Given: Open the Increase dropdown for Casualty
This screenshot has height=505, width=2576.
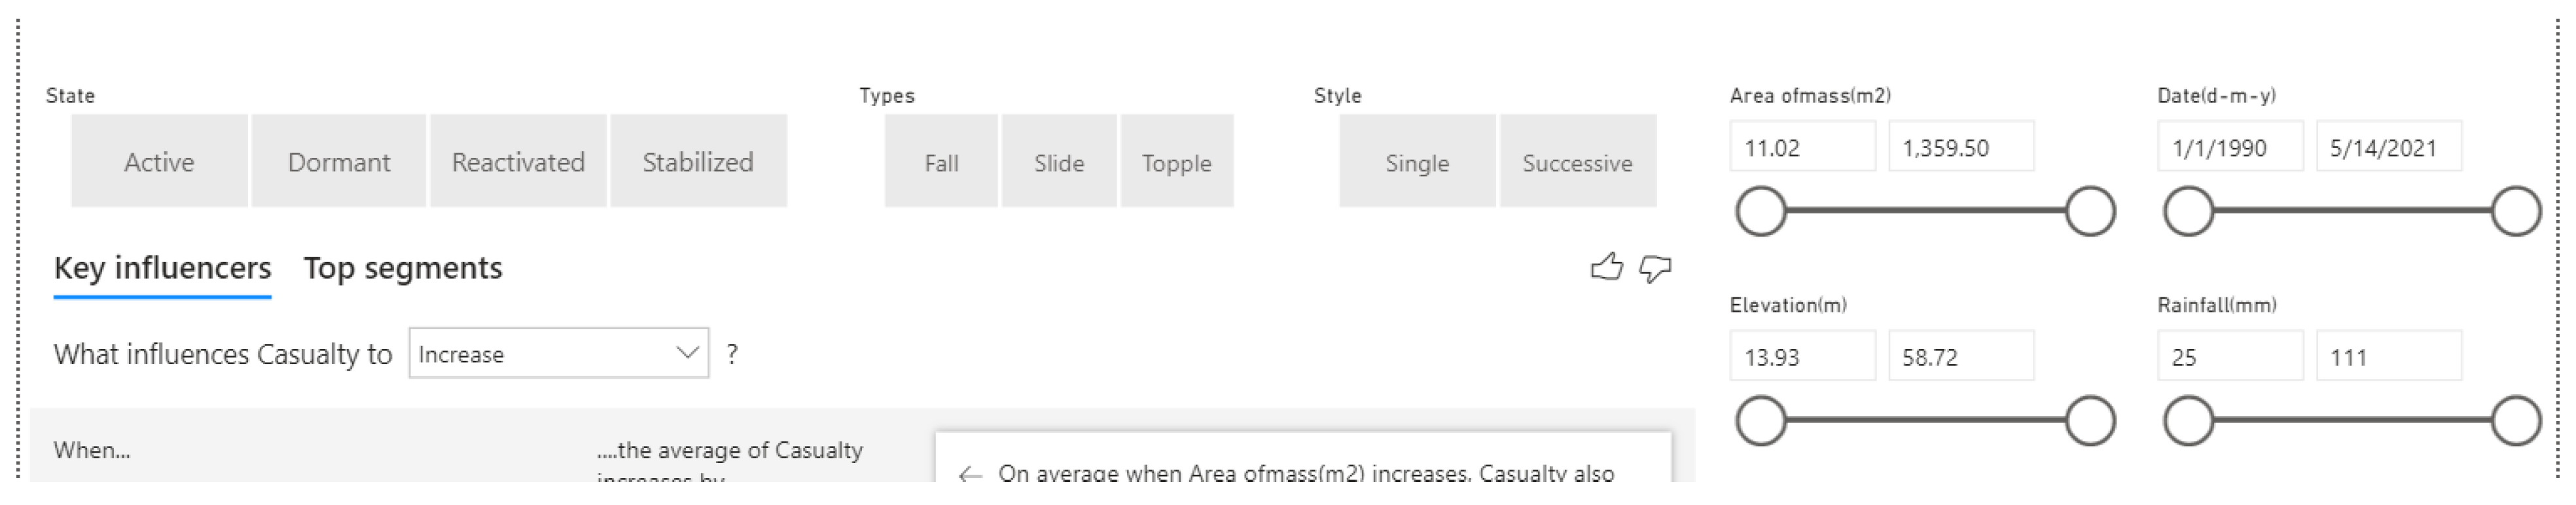Looking at the screenshot, I should pos(558,354).
